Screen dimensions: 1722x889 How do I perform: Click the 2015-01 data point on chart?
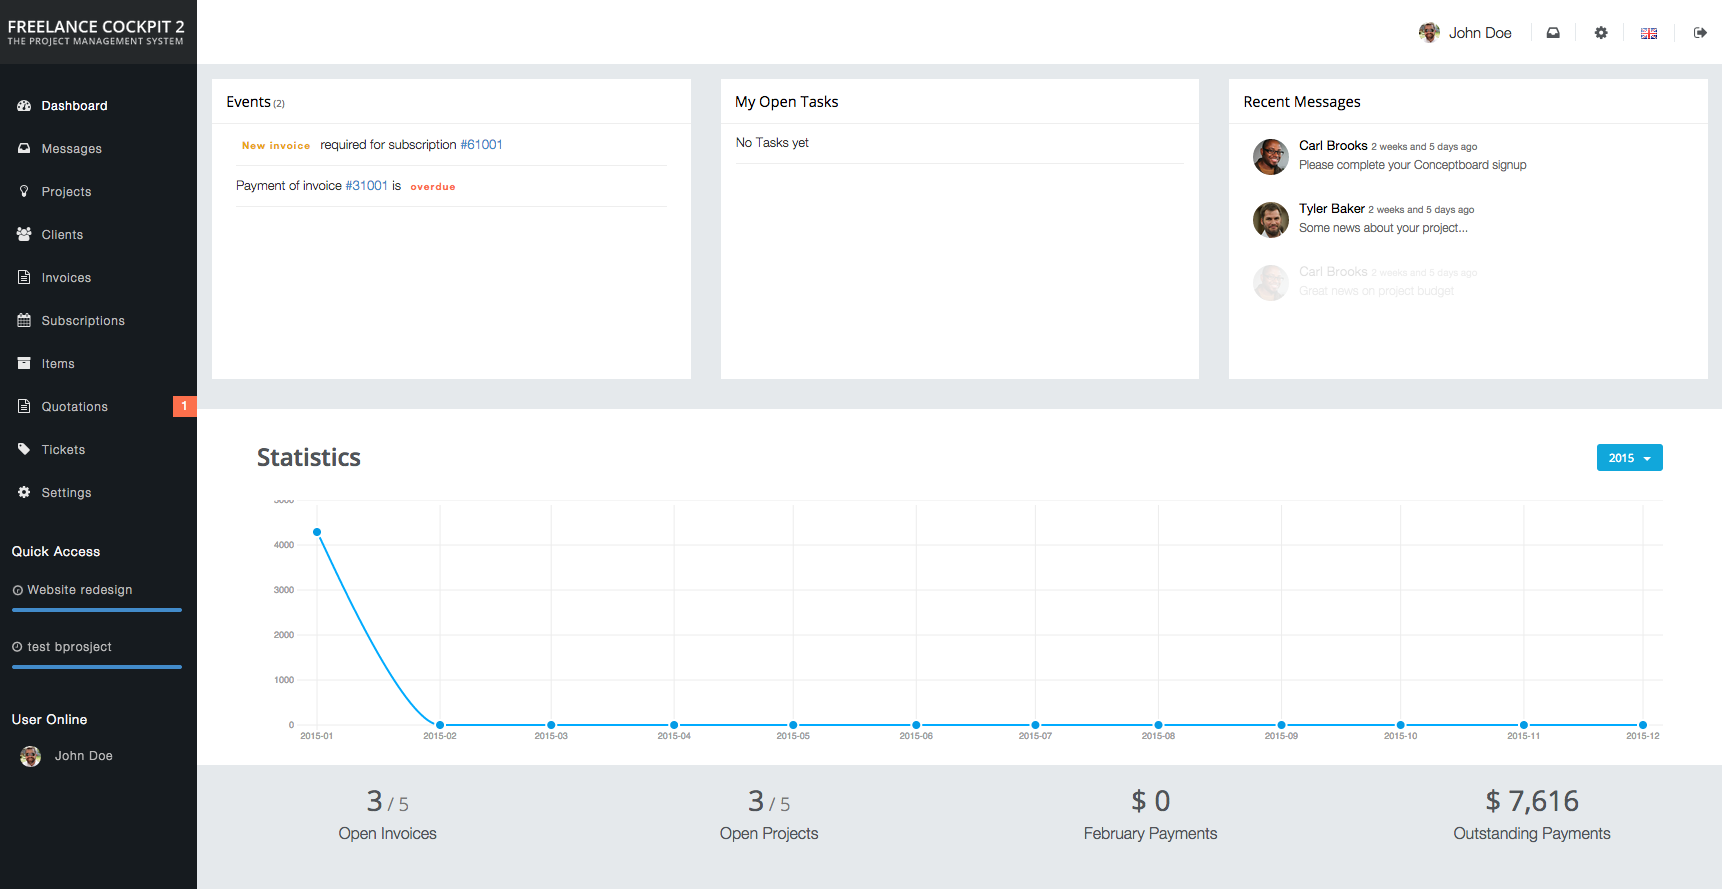click(x=317, y=532)
